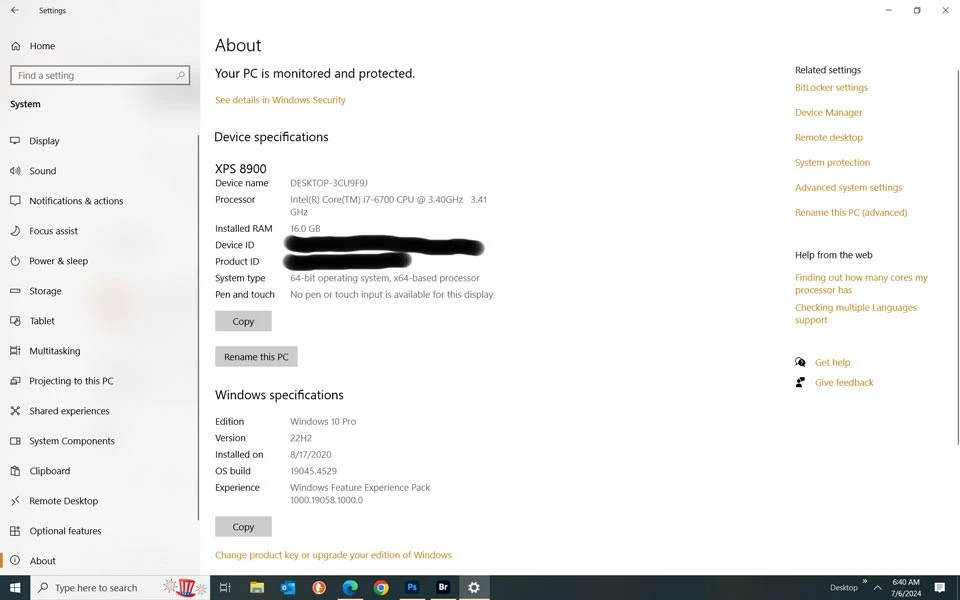This screenshot has height=600, width=960.
Task: Copy Windows specifications with lower Copy button
Action: tap(243, 527)
